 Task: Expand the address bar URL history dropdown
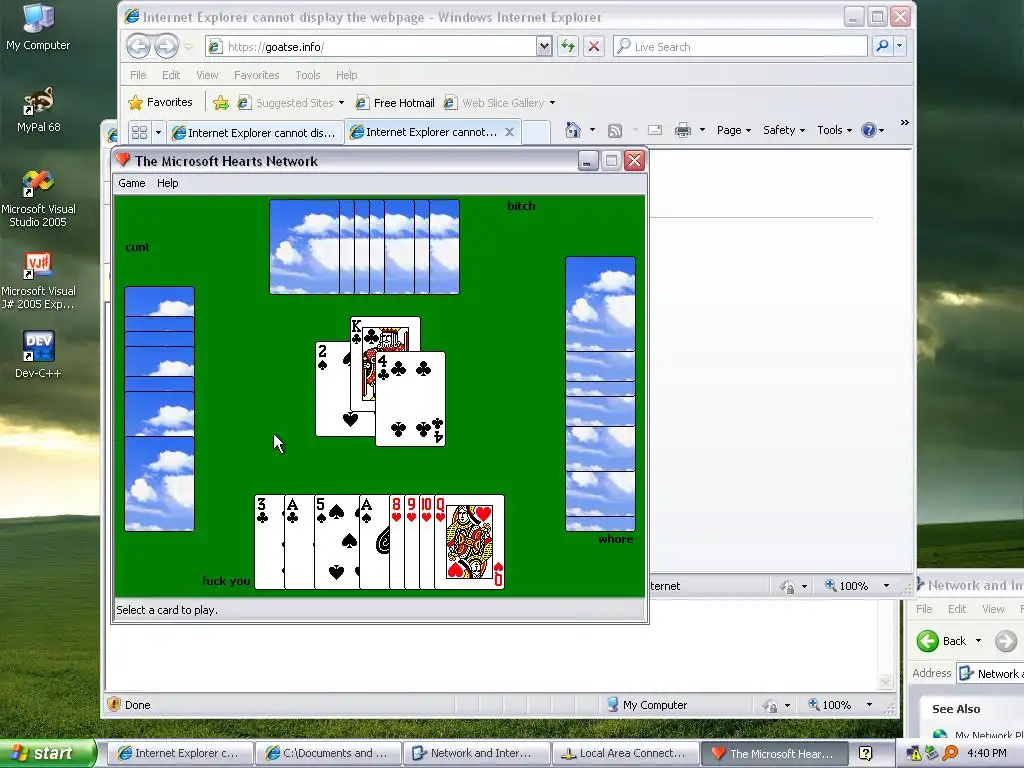544,46
